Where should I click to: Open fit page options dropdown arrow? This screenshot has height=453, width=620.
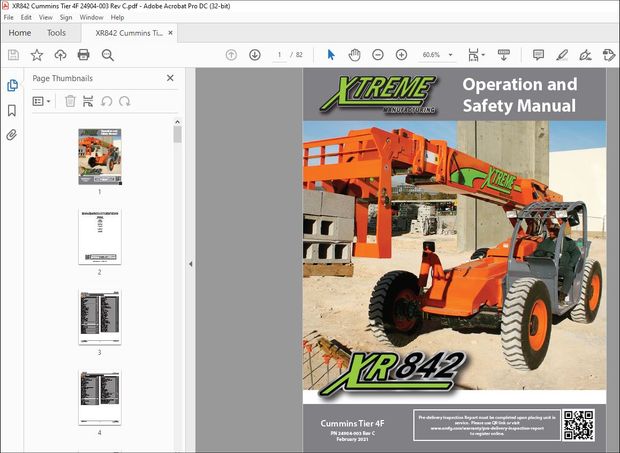click(484, 55)
